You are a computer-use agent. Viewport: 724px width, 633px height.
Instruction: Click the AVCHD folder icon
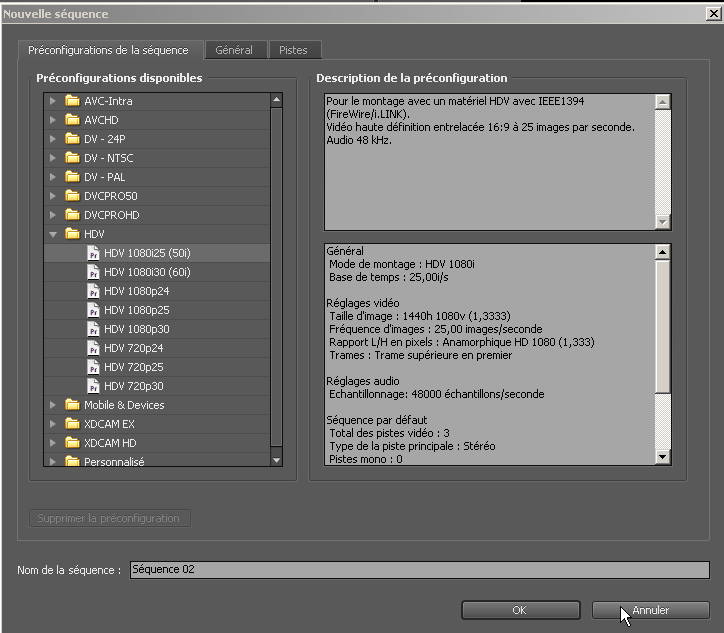point(72,120)
